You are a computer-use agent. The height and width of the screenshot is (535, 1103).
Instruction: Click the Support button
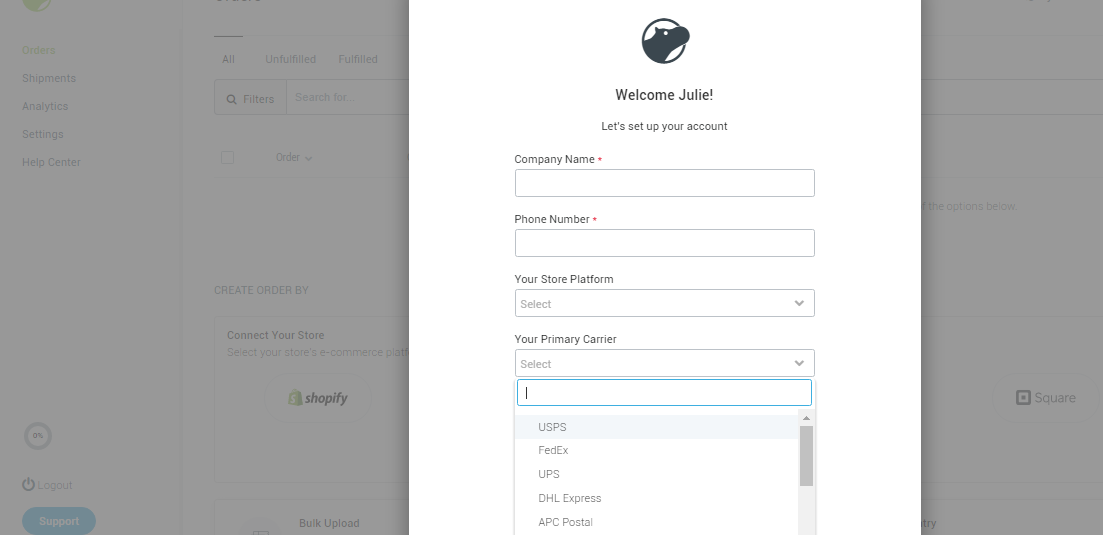click(59, 521)
